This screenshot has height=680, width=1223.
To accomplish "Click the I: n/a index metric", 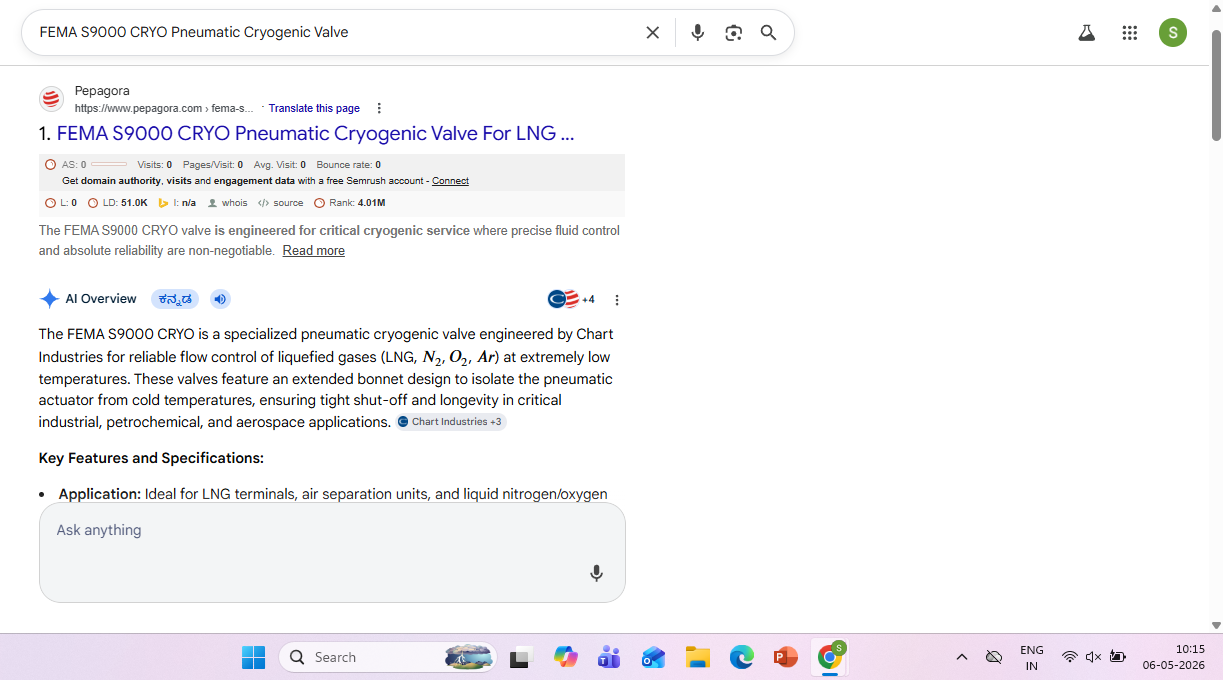I will point(177,203).
